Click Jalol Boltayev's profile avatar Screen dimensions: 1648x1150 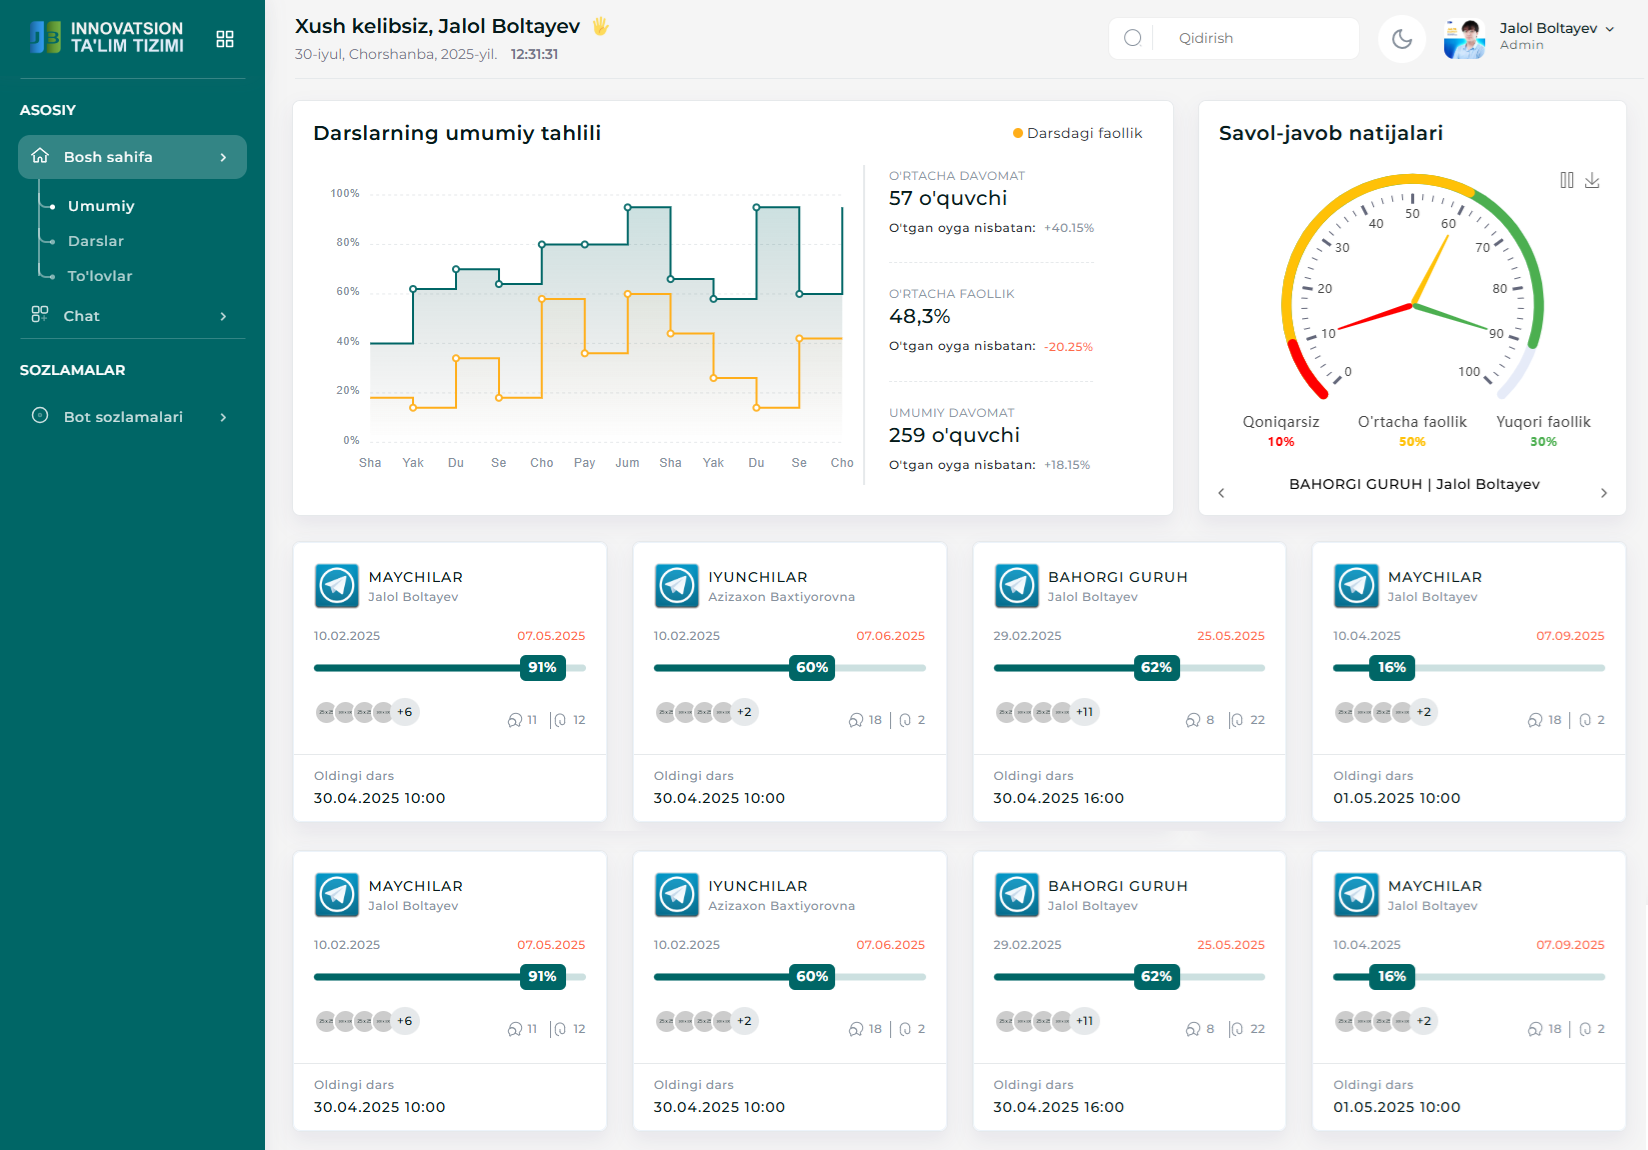pos(1464,39)
